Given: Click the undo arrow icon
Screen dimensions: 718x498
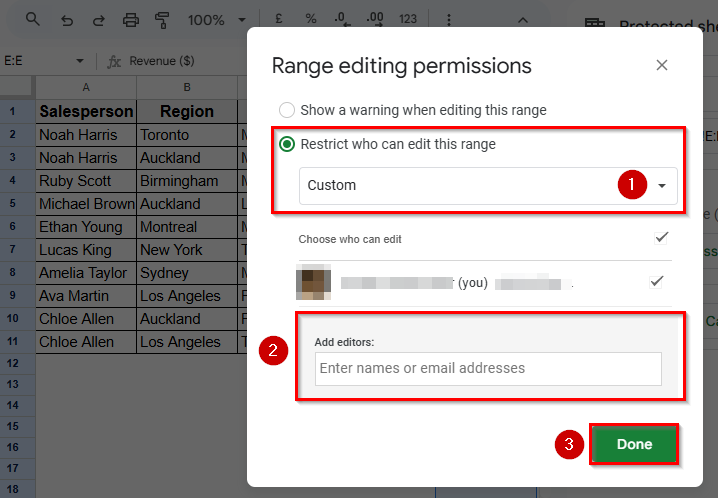Looking at the screenshot, I should tap(67, 20).
